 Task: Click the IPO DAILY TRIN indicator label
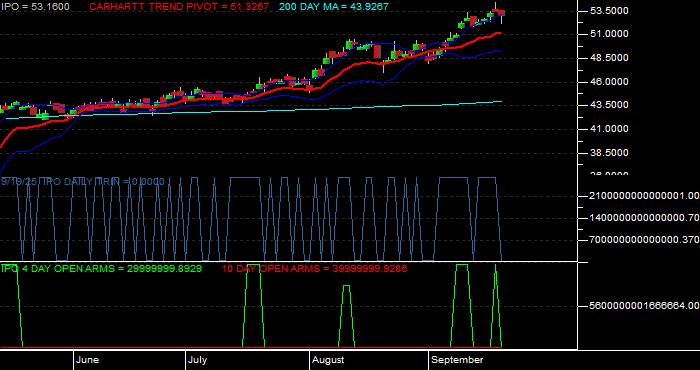point(82,182)
